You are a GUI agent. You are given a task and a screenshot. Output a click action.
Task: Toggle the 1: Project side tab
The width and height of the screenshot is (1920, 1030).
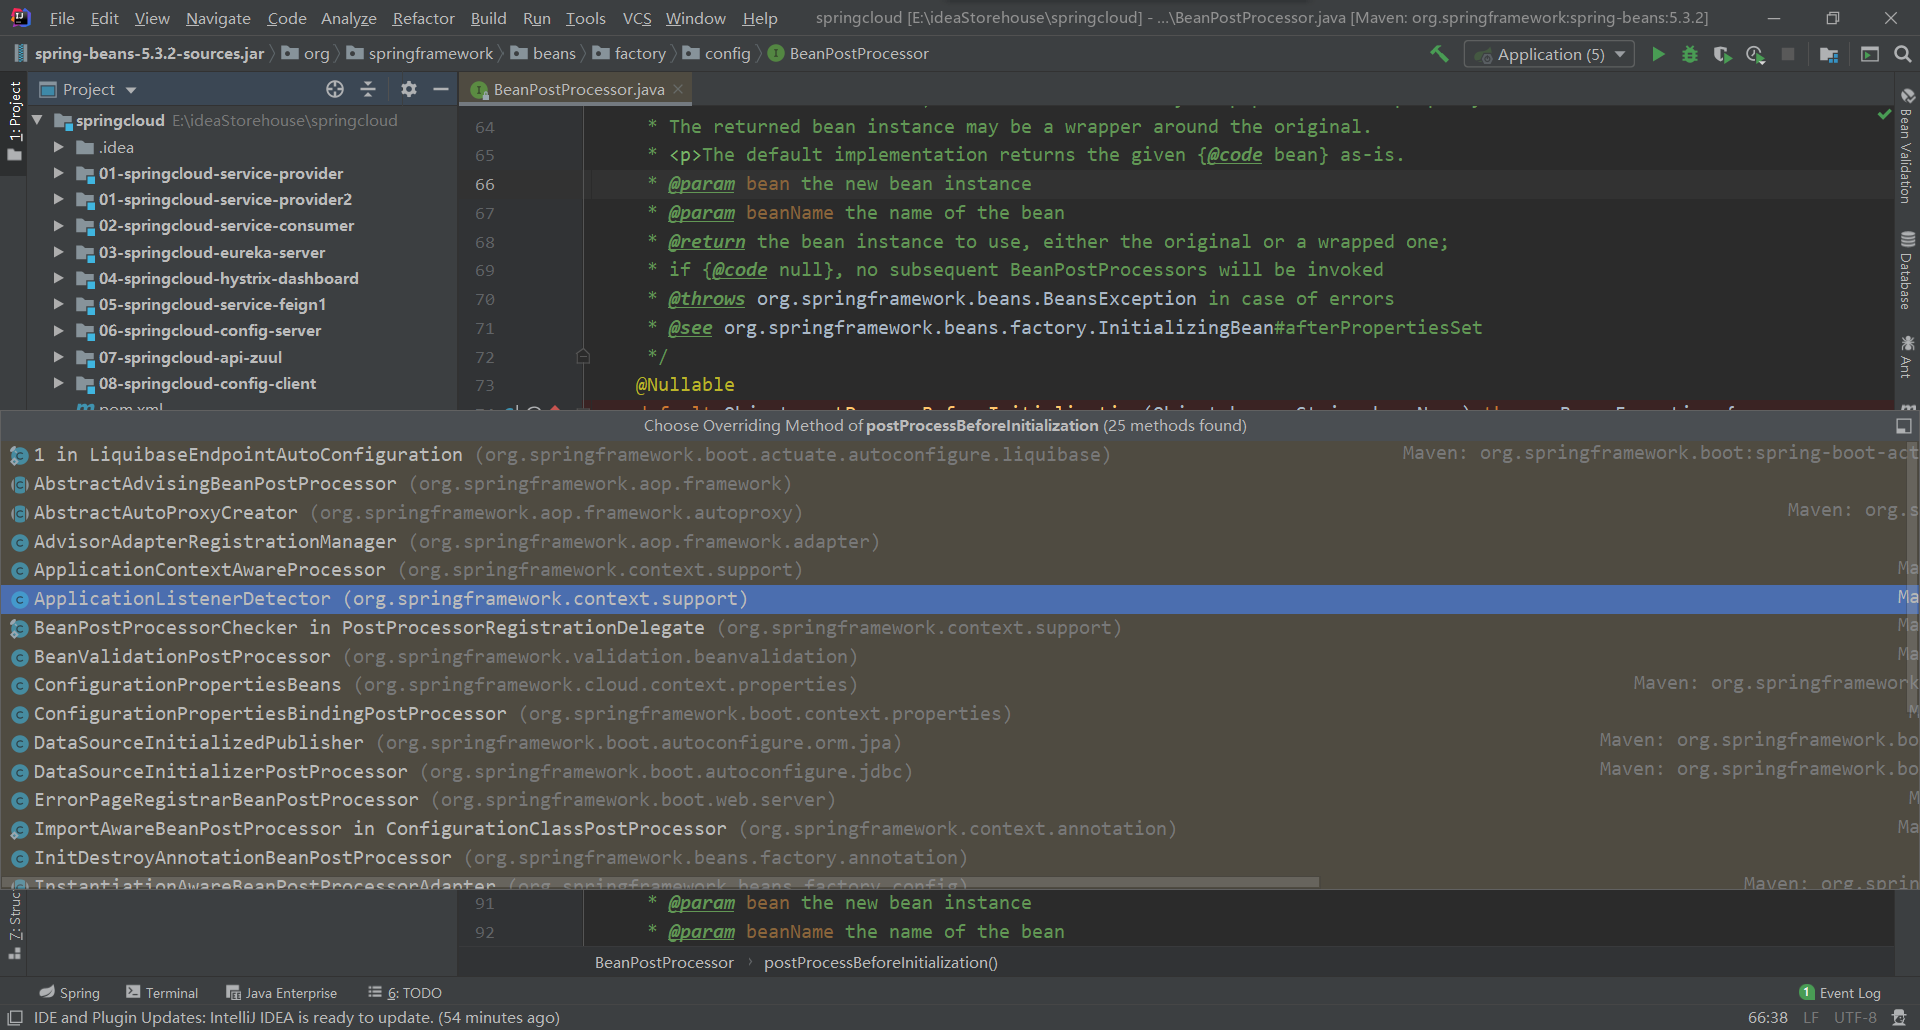[x=14, y=120]
